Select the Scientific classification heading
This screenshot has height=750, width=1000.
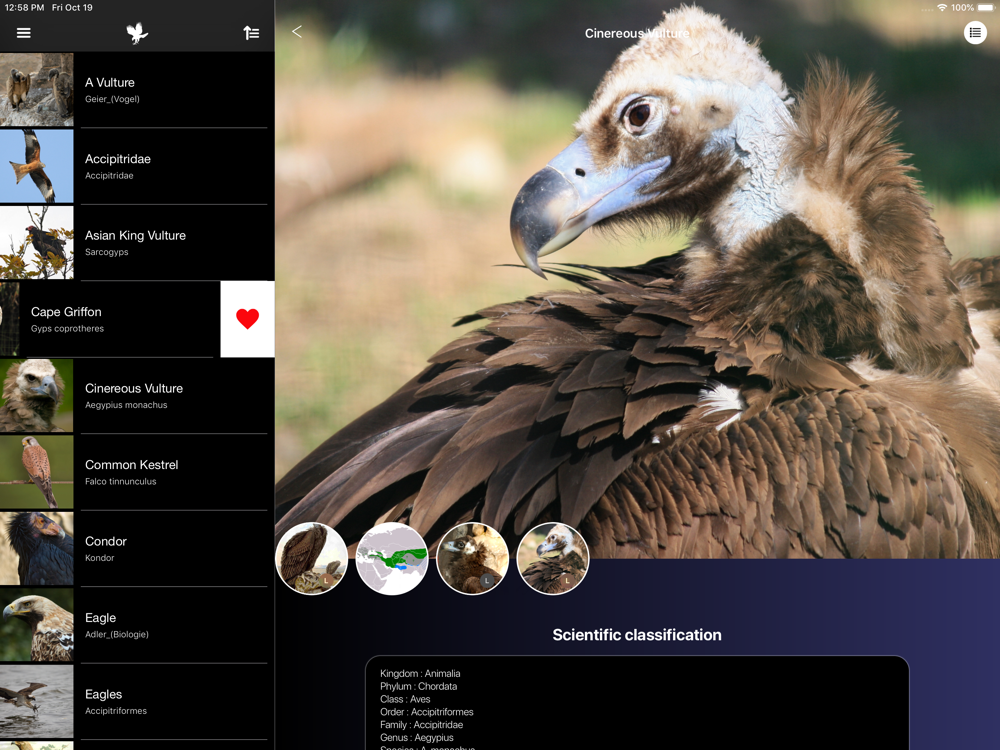click(637, 635)
